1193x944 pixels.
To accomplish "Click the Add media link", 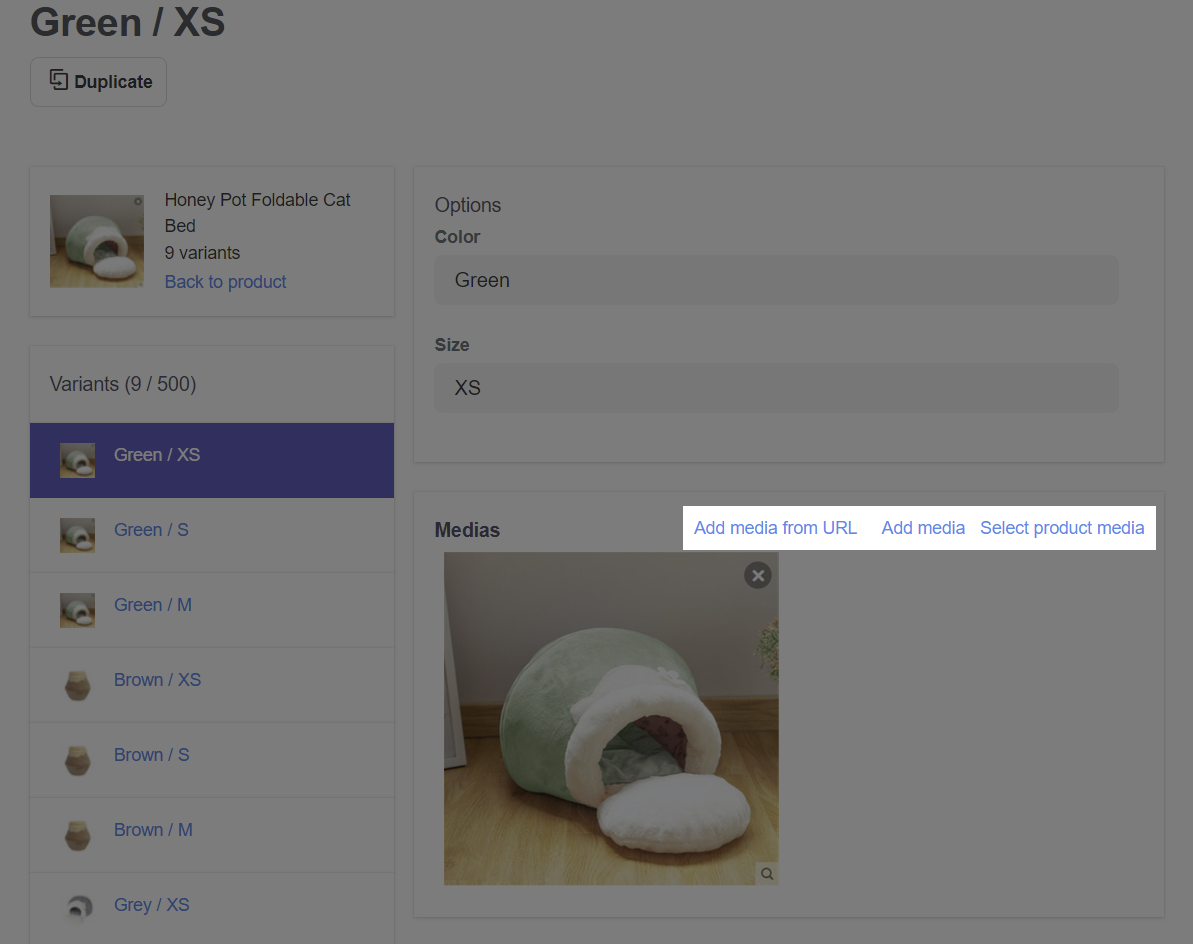I will click(923, 528).
